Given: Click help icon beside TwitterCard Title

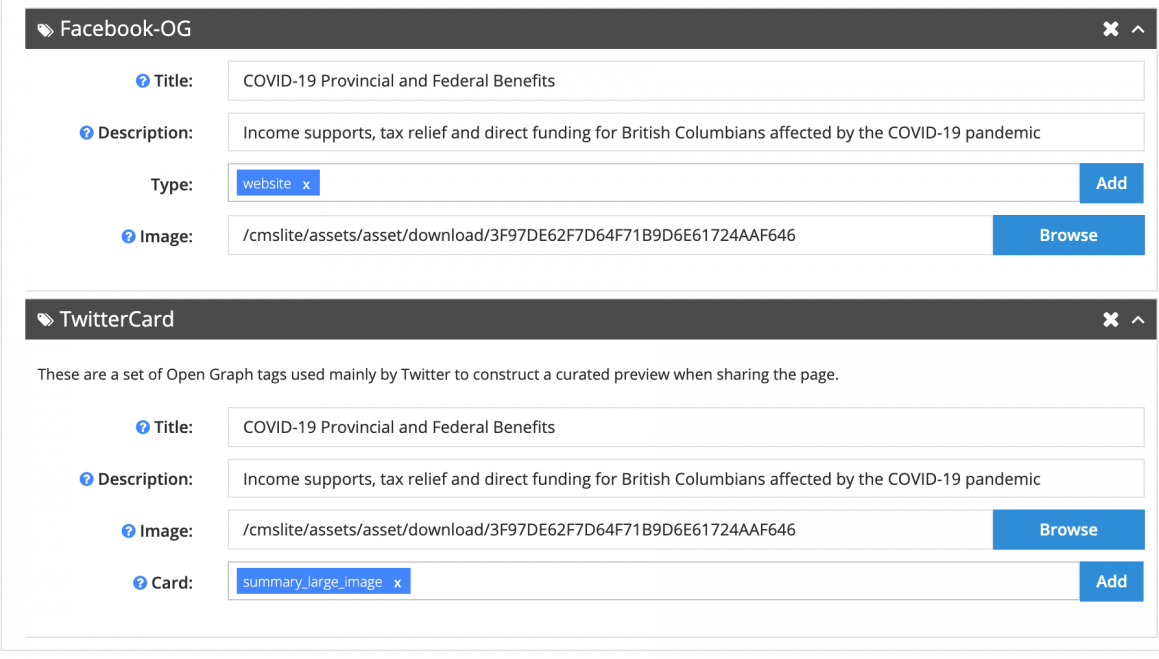Looking at the screenshot, I should [143, 427].
